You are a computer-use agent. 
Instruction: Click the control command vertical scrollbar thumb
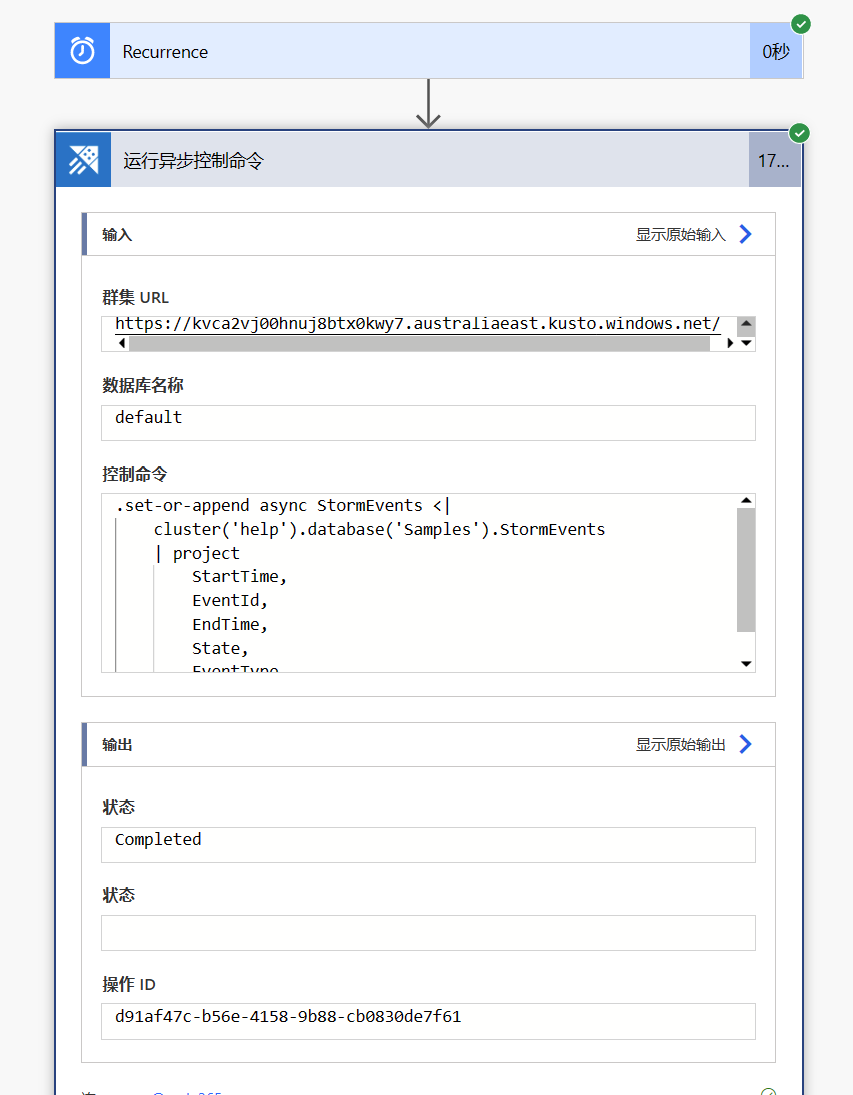click(746, 570)
